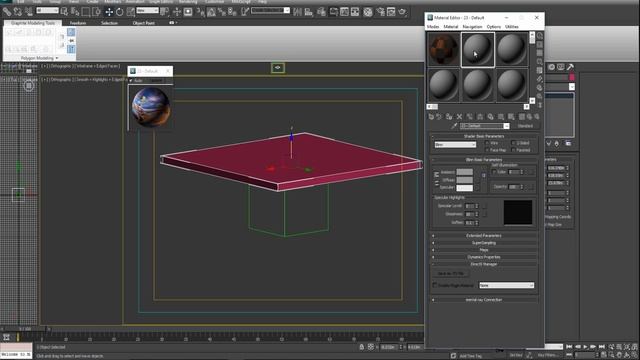Open the Utilities menu in Material Editor

click(512, 27)
